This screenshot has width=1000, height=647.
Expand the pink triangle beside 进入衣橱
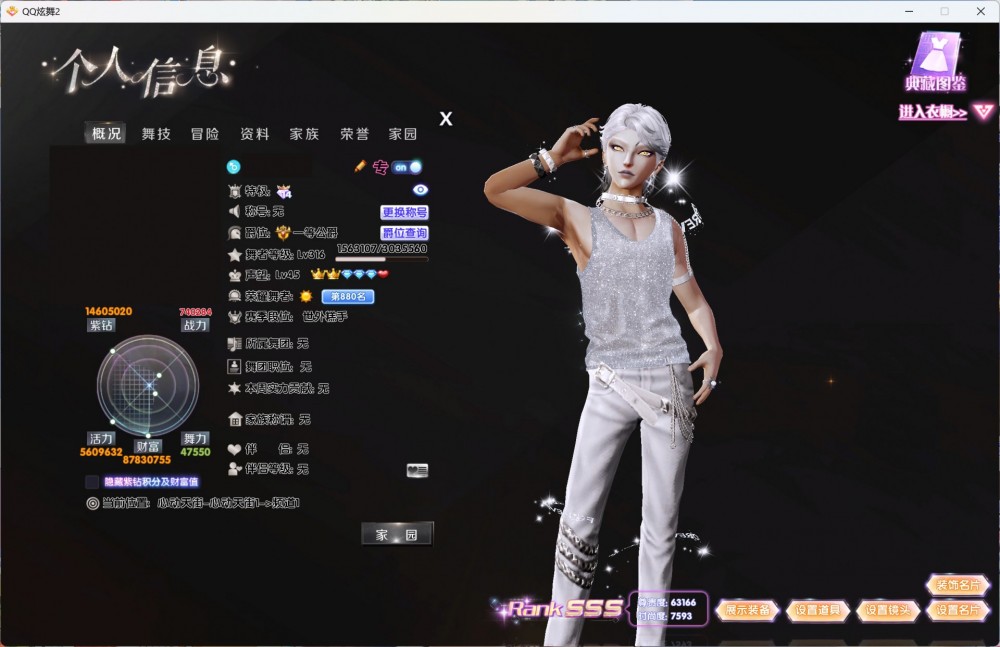pos(983,112)
